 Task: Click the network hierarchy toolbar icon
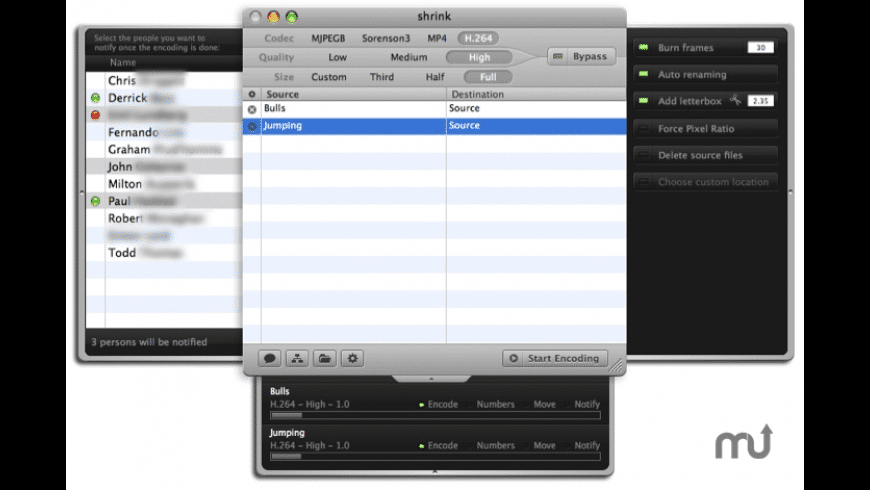tap(297, 358)
